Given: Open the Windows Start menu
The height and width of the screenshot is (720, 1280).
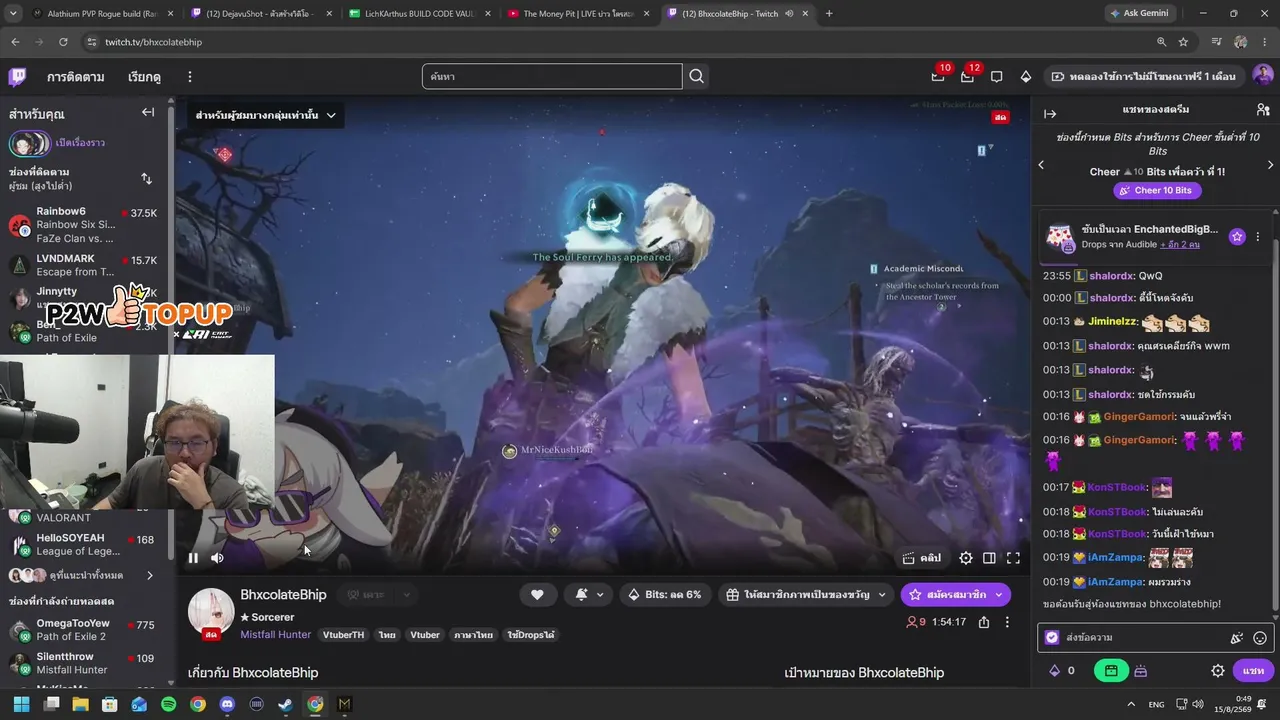Looking at the screenshot, I should [21, 704].
